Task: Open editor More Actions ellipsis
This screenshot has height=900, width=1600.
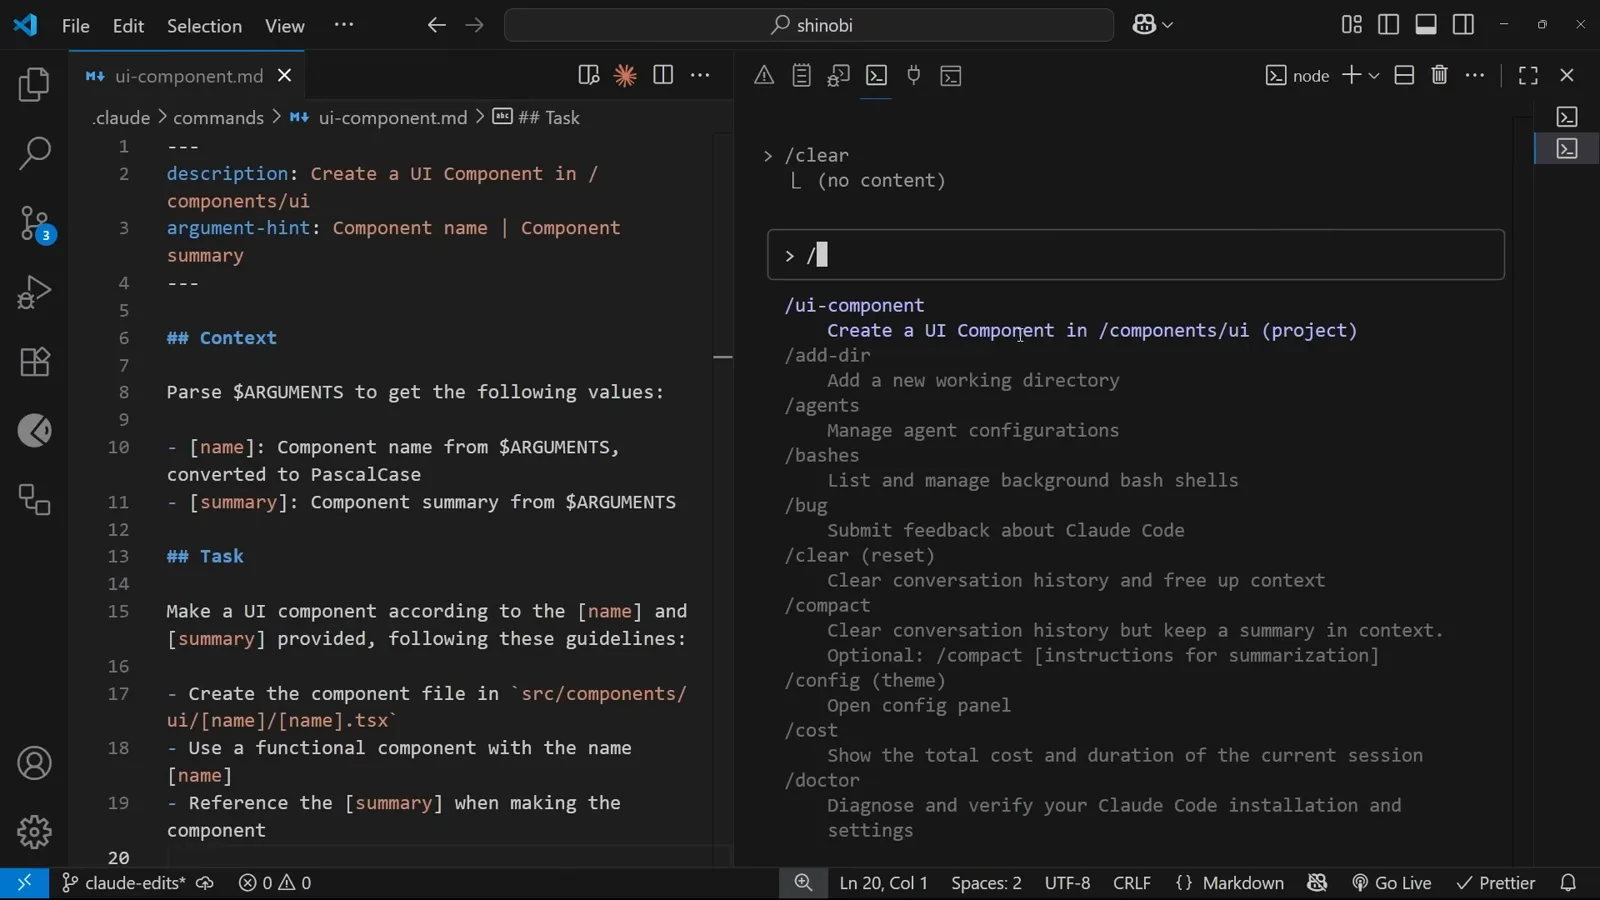Action: (701, 76)
